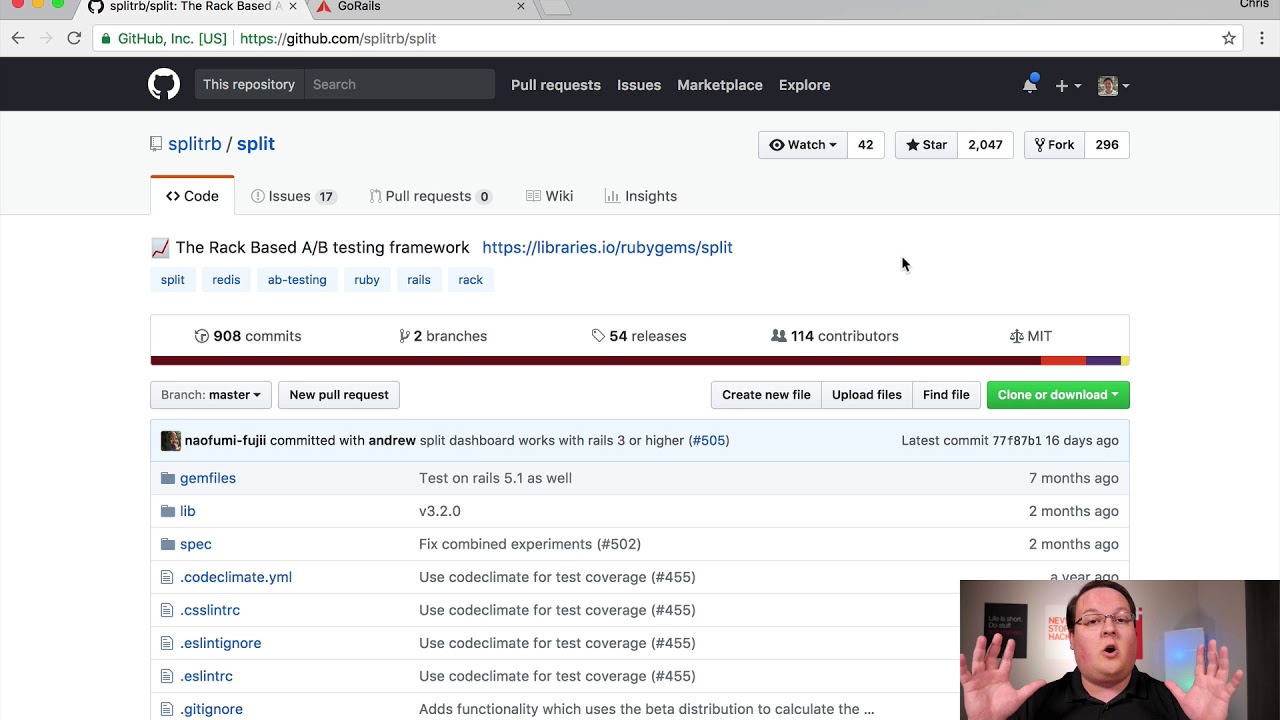Expand Clone or download dropdown
Screen dimensions: 1280x720
pyautogui.click(x=1058, y=395)
